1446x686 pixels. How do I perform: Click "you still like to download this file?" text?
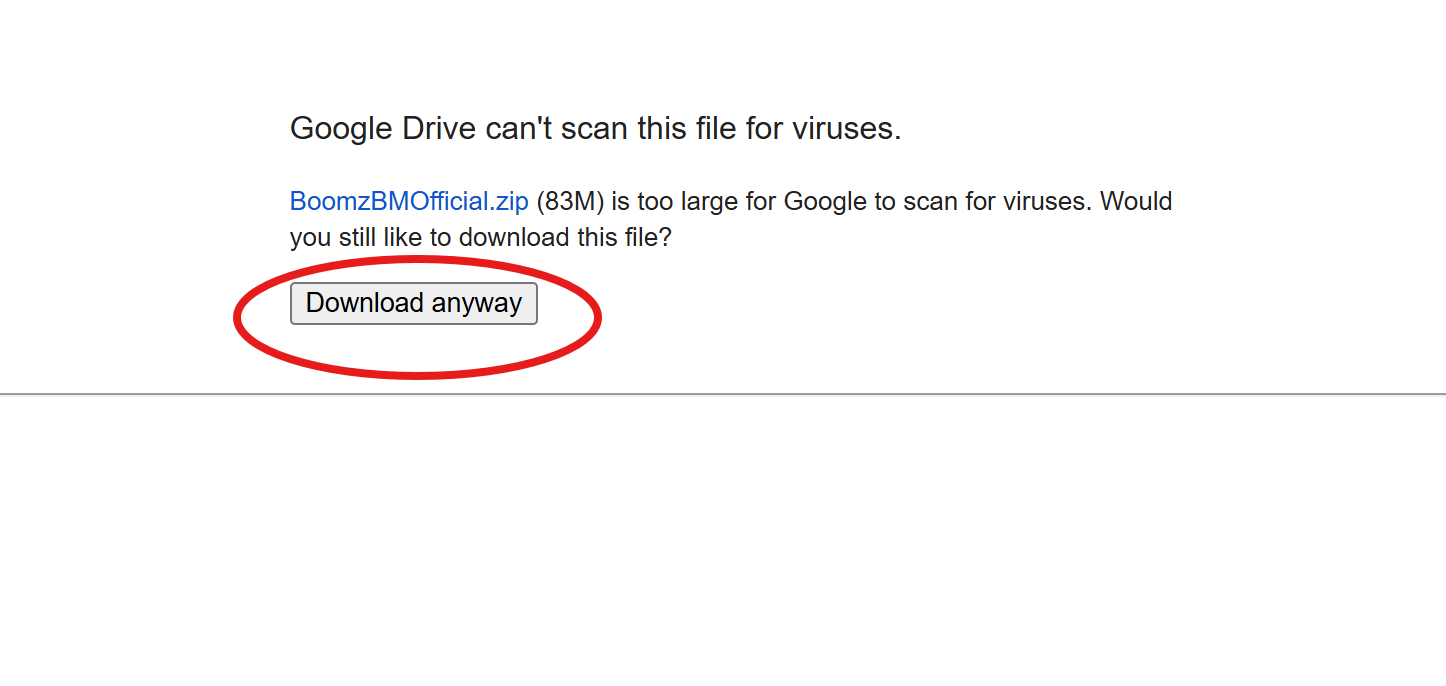click(480, 238)
